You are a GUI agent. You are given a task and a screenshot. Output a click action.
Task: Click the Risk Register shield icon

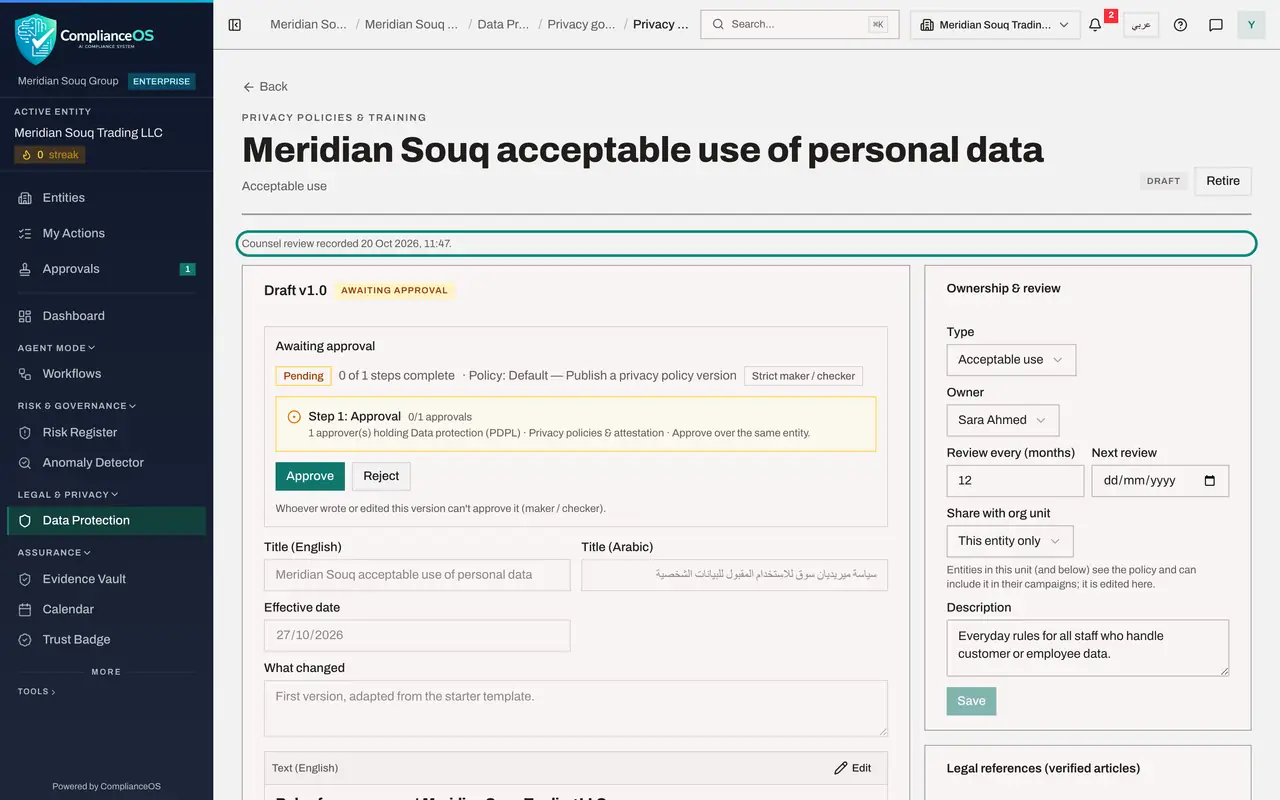point(25,433)
